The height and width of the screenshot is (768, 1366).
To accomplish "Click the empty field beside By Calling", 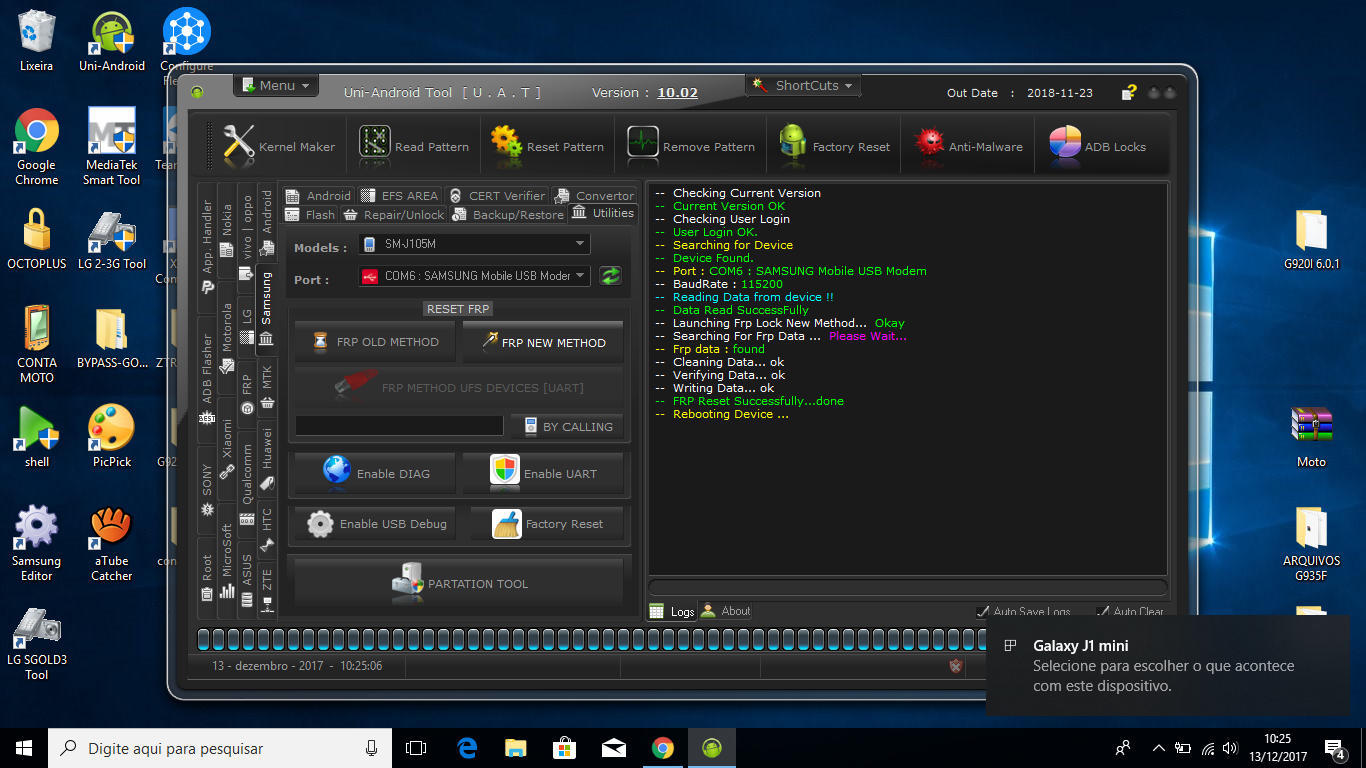I will (399, 426).
